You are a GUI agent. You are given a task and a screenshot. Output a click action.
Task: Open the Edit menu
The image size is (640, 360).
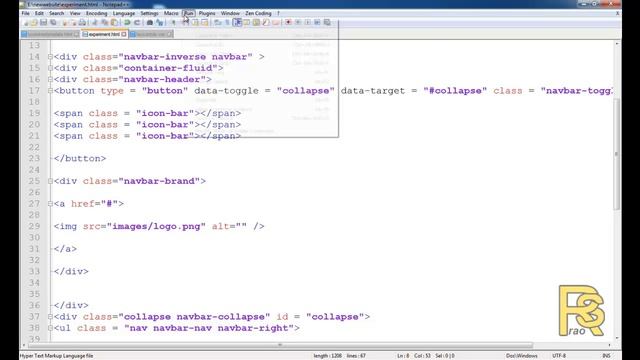tap(39, 13)
